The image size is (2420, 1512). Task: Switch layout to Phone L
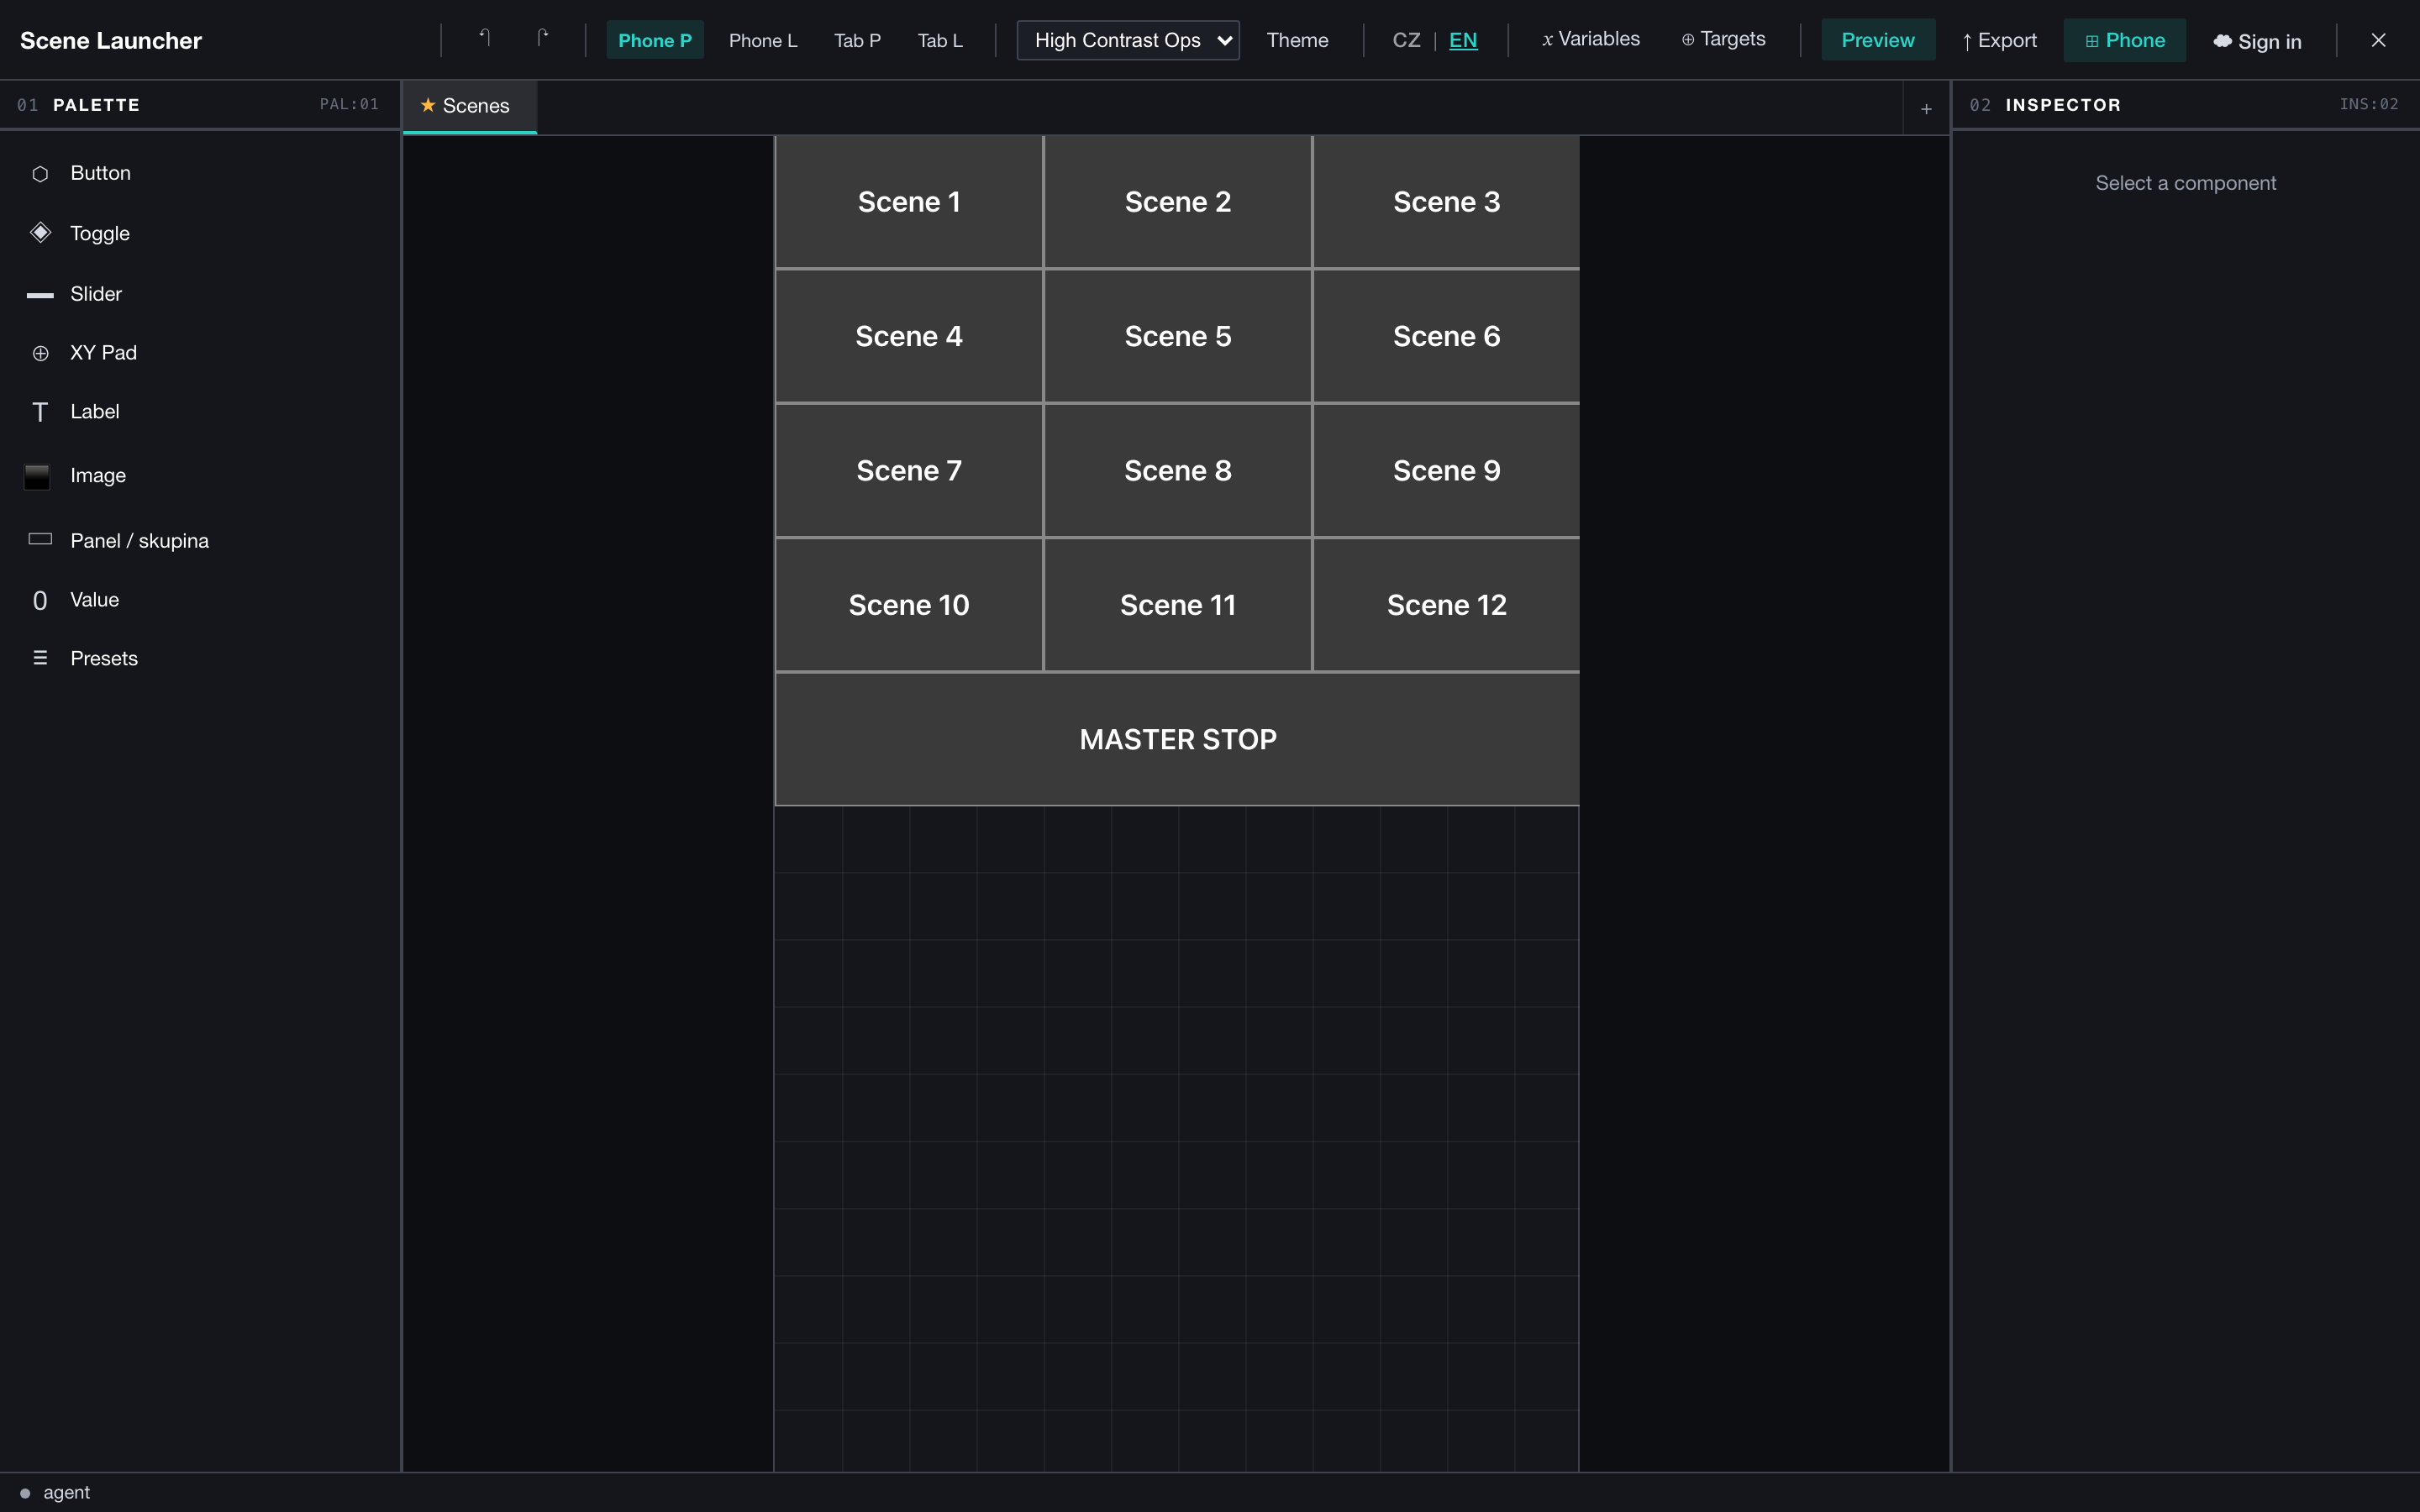763,40
